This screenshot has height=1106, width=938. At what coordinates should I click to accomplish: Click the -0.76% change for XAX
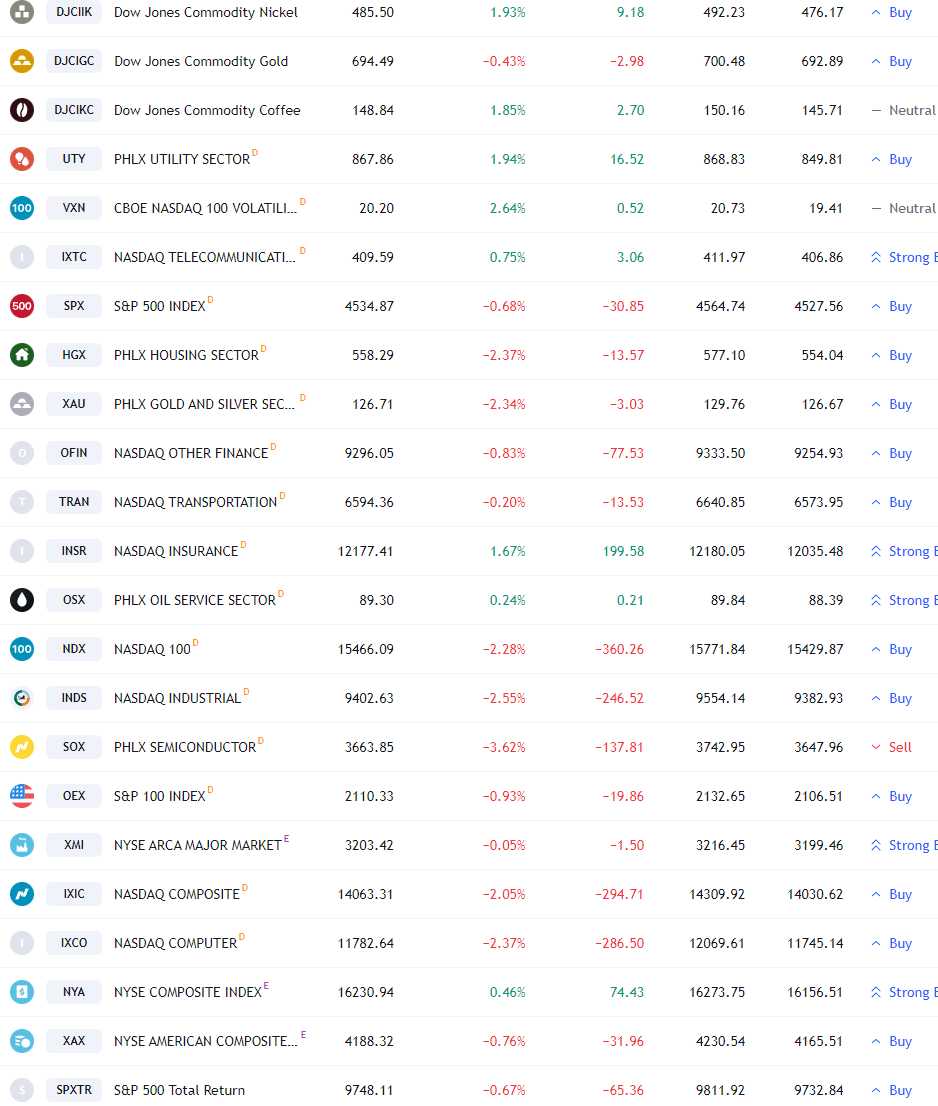tap(504, 1041)
